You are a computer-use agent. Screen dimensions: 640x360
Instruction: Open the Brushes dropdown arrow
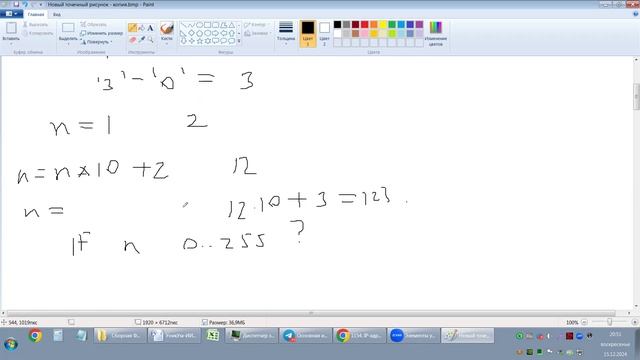point(167,43)
